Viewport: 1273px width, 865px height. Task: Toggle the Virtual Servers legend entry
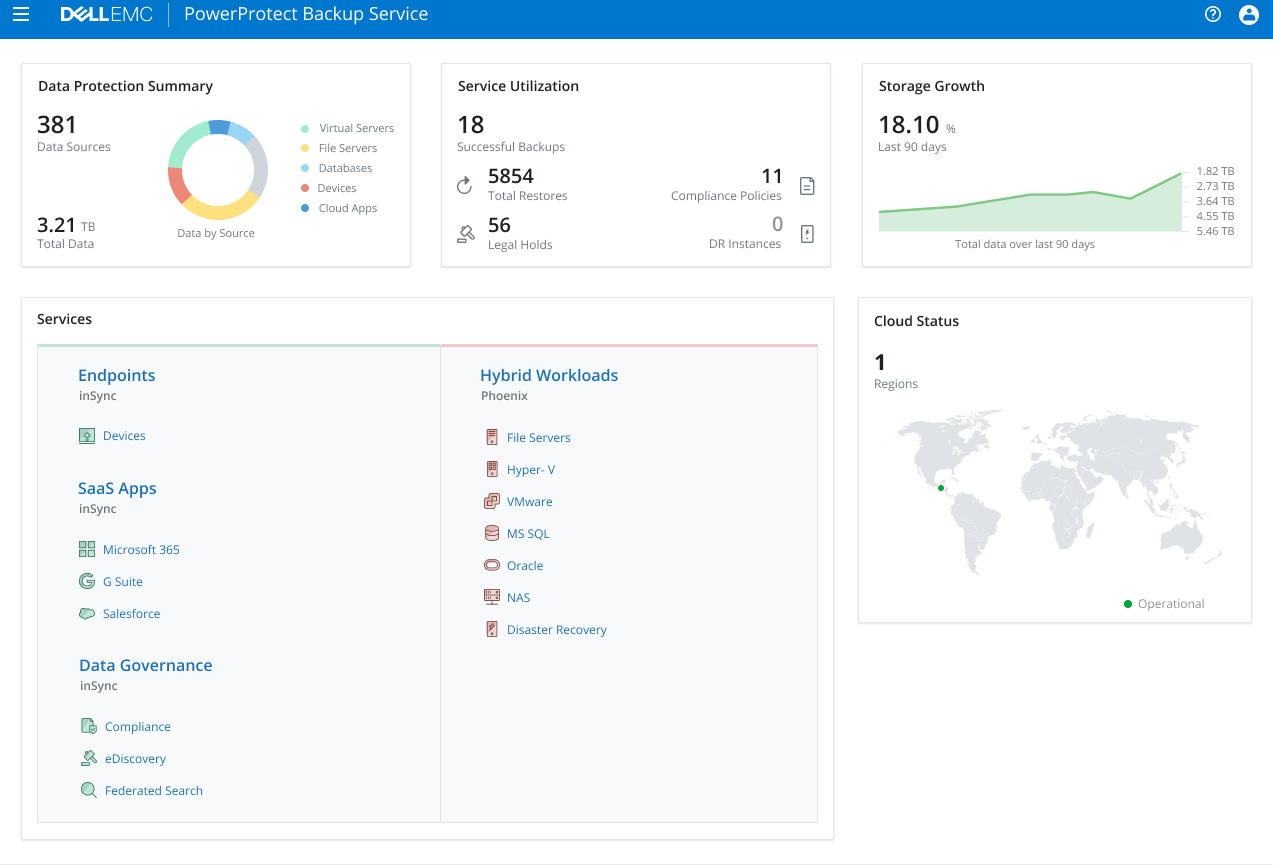click(347, 128)
